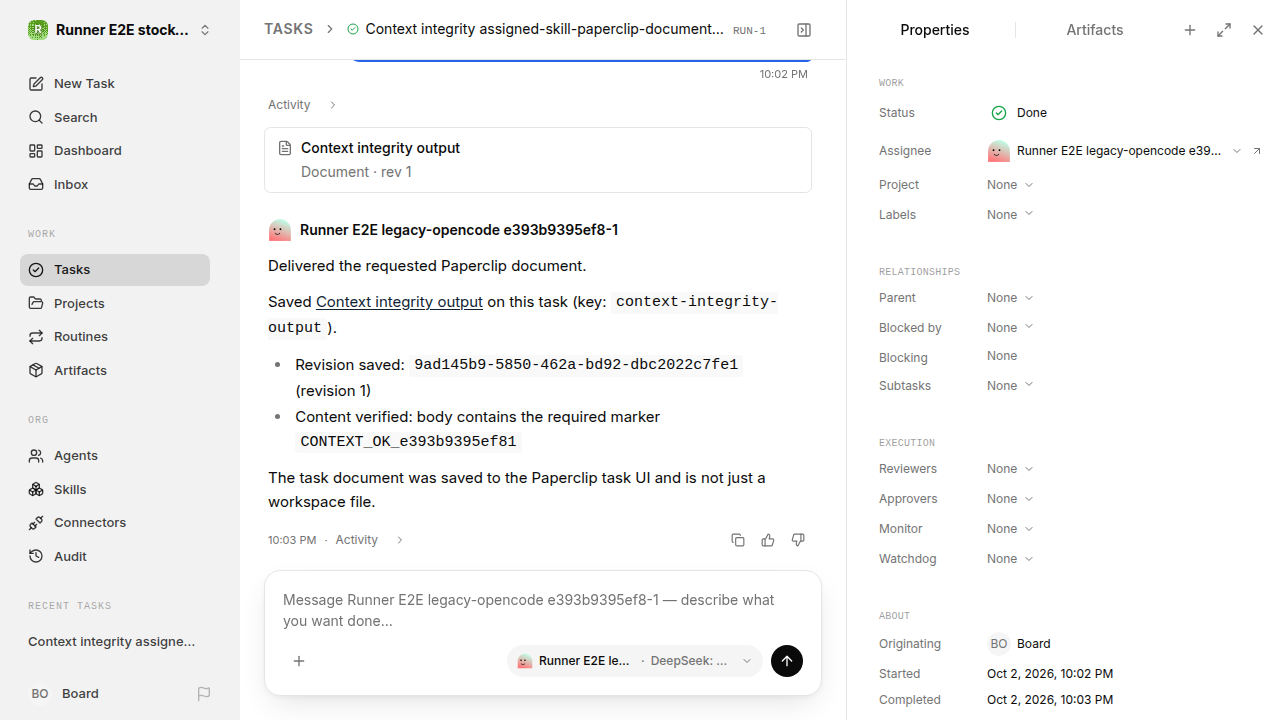This screenshot has width=1280, height=720.
Task: Click the Artifacts cube icon in sidebar
Action: tap(36, 370)
